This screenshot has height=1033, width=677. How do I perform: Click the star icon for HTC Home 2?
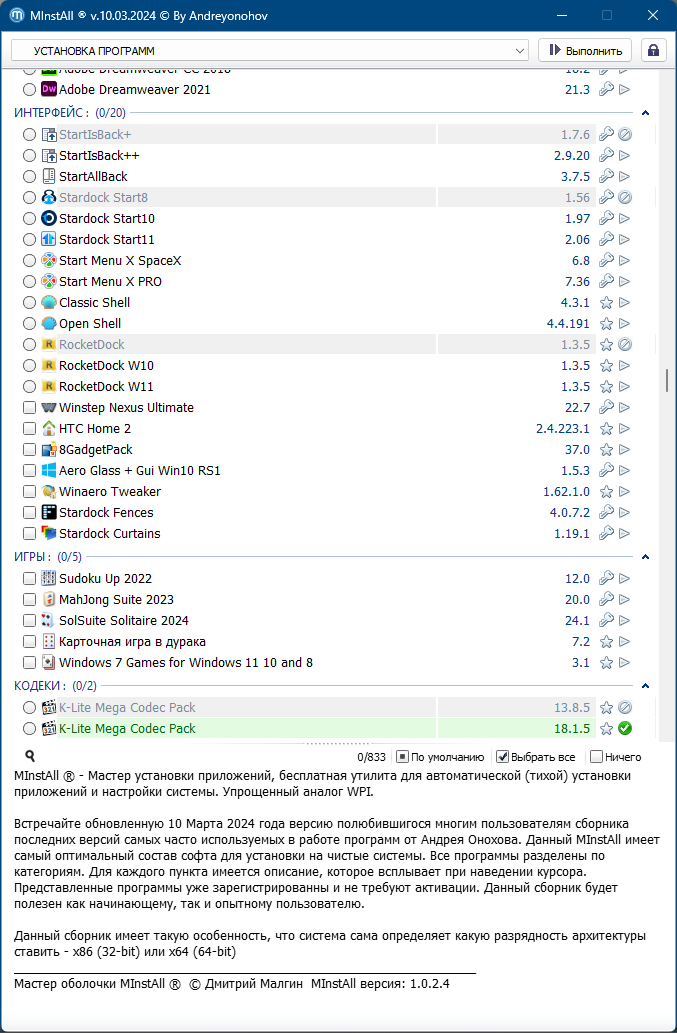606,429
